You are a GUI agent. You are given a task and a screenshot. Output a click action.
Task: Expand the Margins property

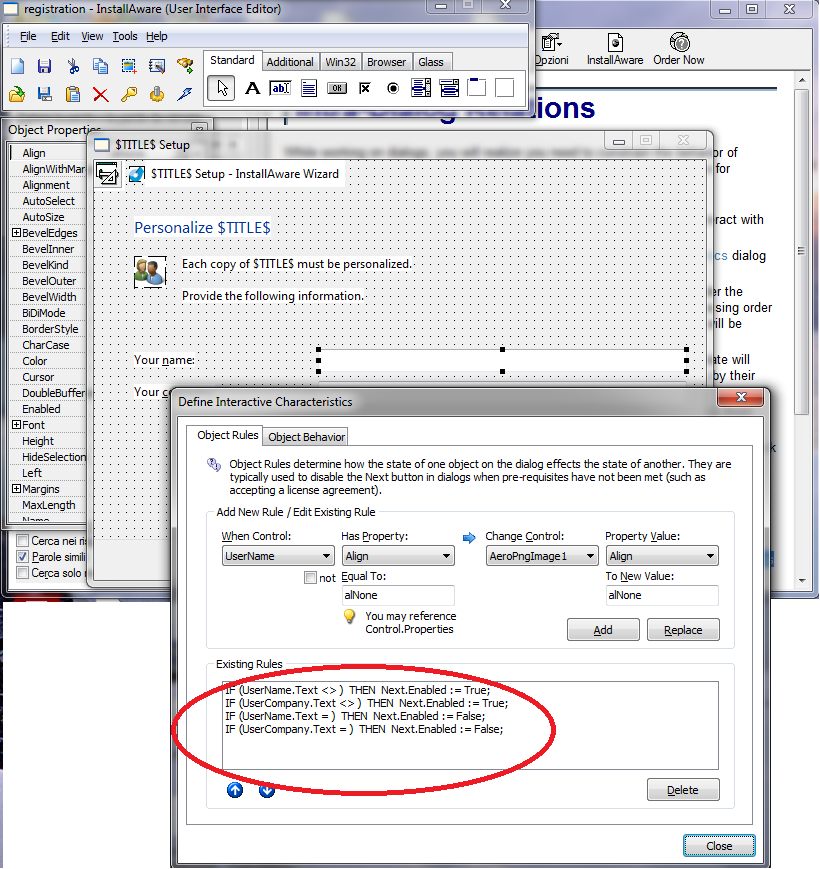point(17,488)
